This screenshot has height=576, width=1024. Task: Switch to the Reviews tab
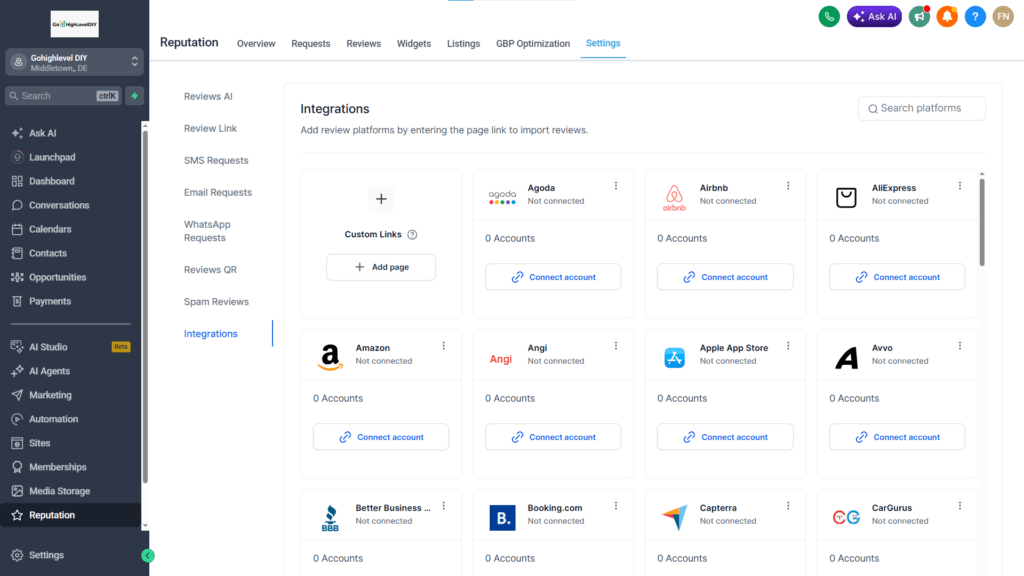click(364, 44)
